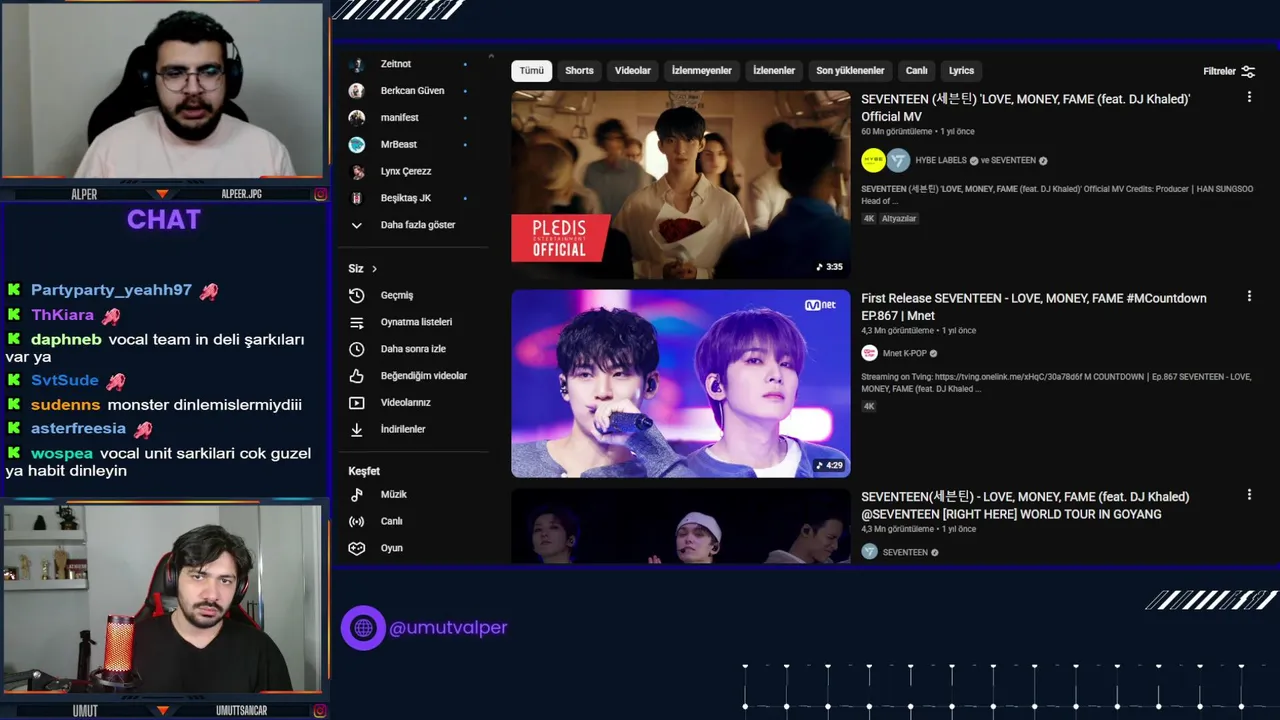Open the Zeitnot channel avatar
Screen dimensions: 1280x720
click(x=357, y=64)
